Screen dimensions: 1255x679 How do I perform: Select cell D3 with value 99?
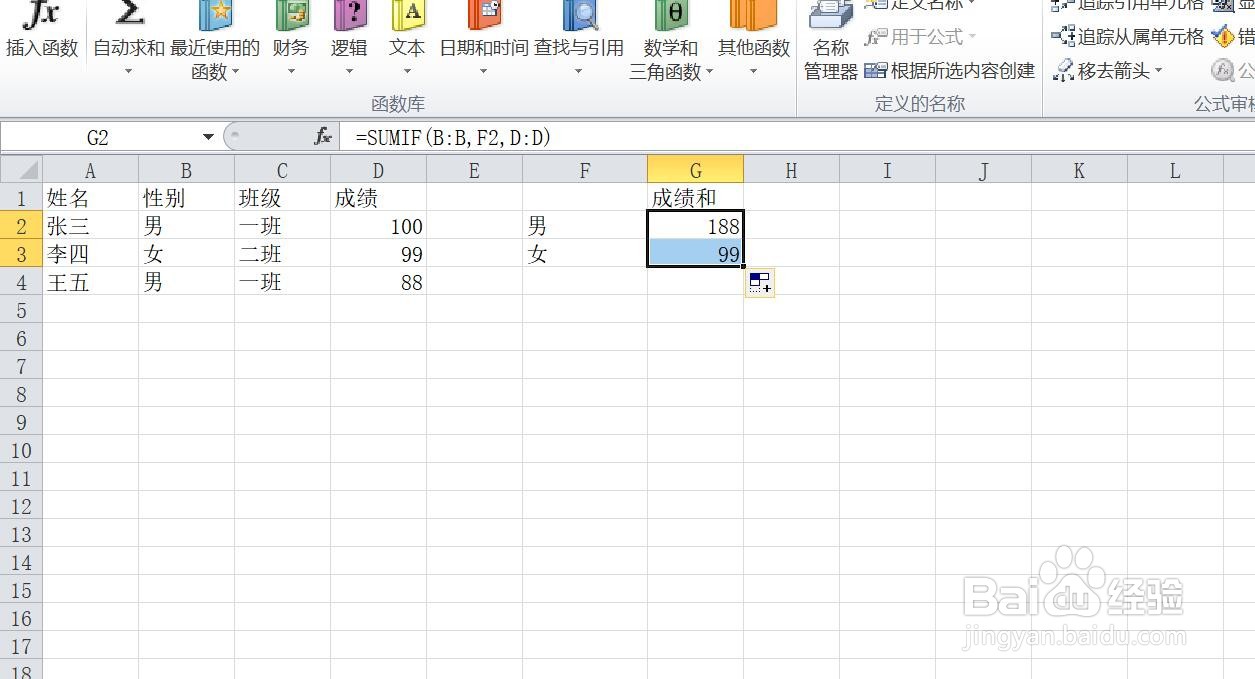coord(378,254)
